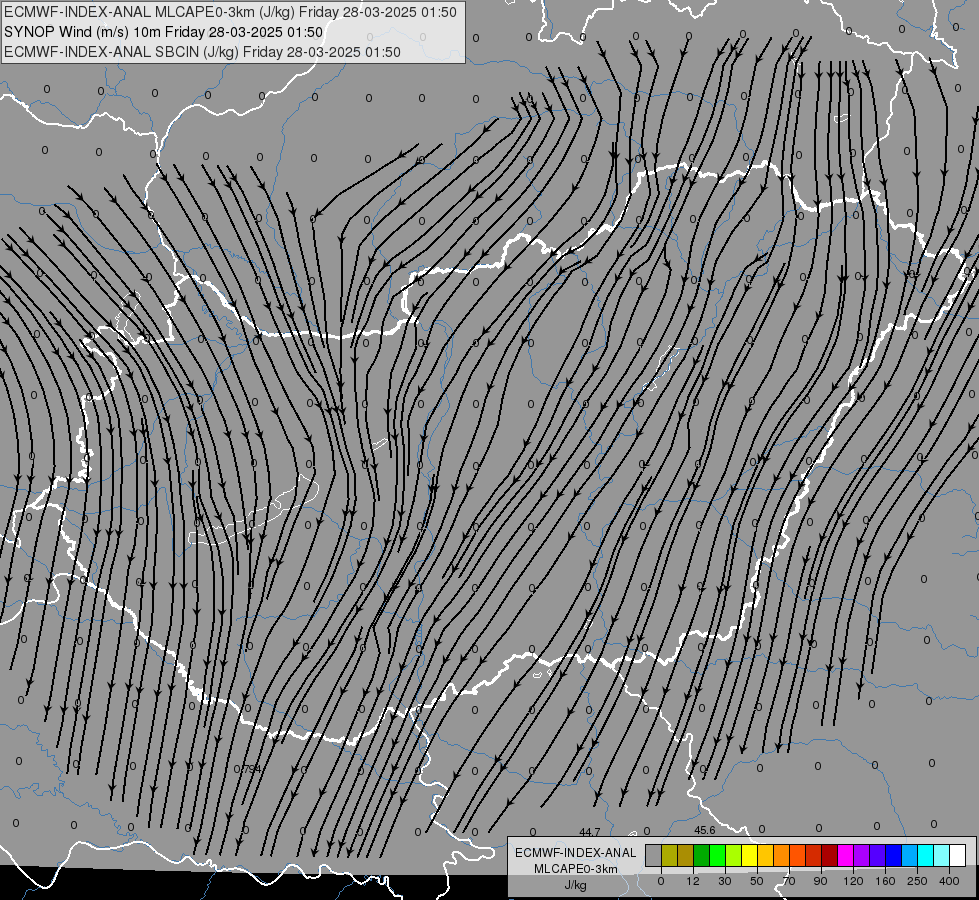Select the red-orange legend swatch
The image size is (979, 900).
click(798, 855)
